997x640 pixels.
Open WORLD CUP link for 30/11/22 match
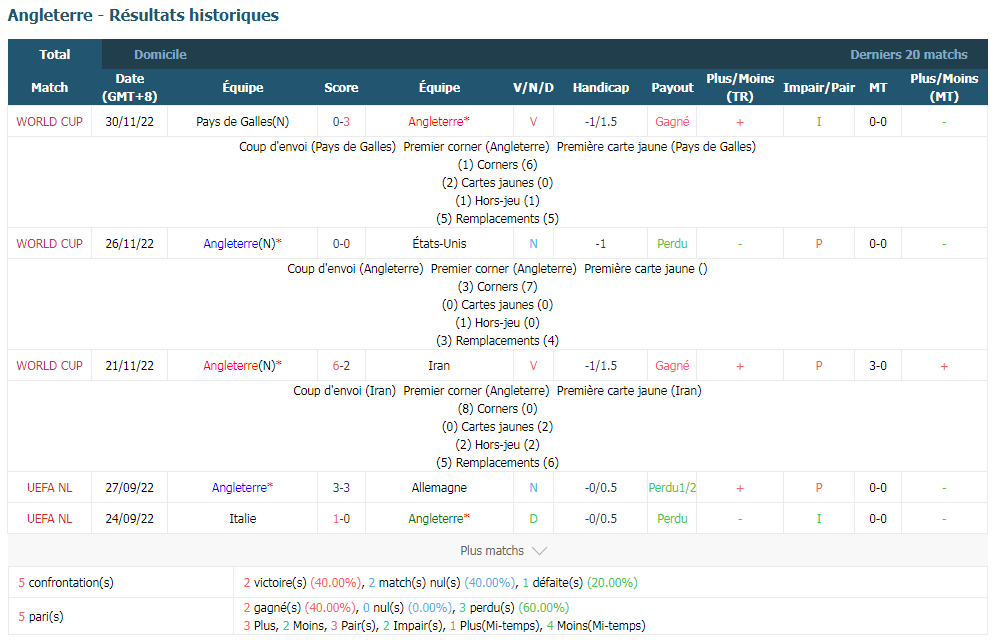50,122
